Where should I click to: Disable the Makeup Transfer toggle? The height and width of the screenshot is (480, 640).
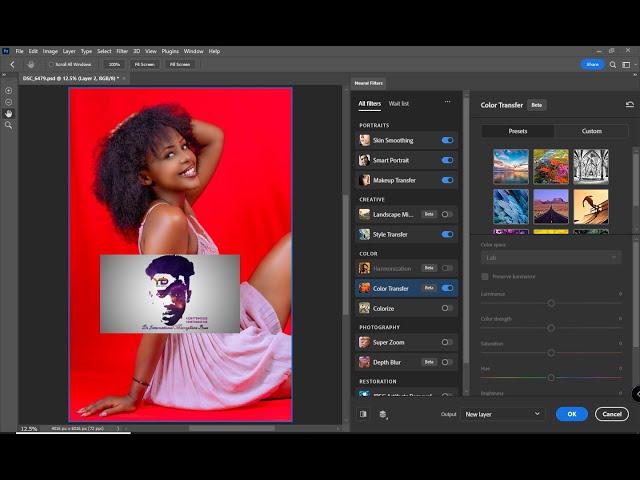click(x=447, y=180)
